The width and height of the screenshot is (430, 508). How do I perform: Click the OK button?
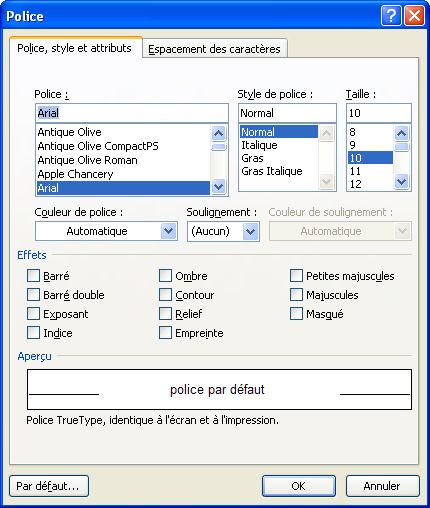pos(299,486)
